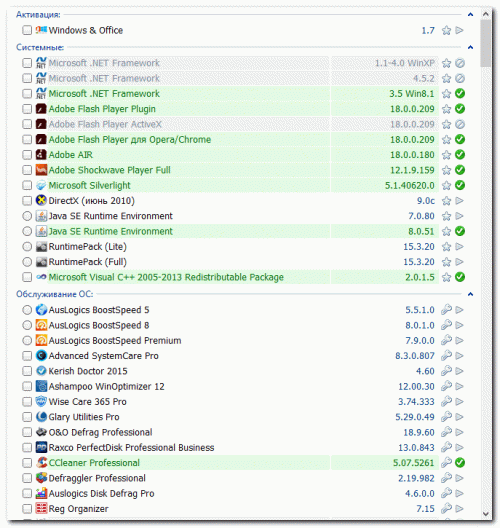Click the star icon for Adobe AIR
Image resolution: width=500 pixels, height=528 pixels.
[x=446, y=155]
